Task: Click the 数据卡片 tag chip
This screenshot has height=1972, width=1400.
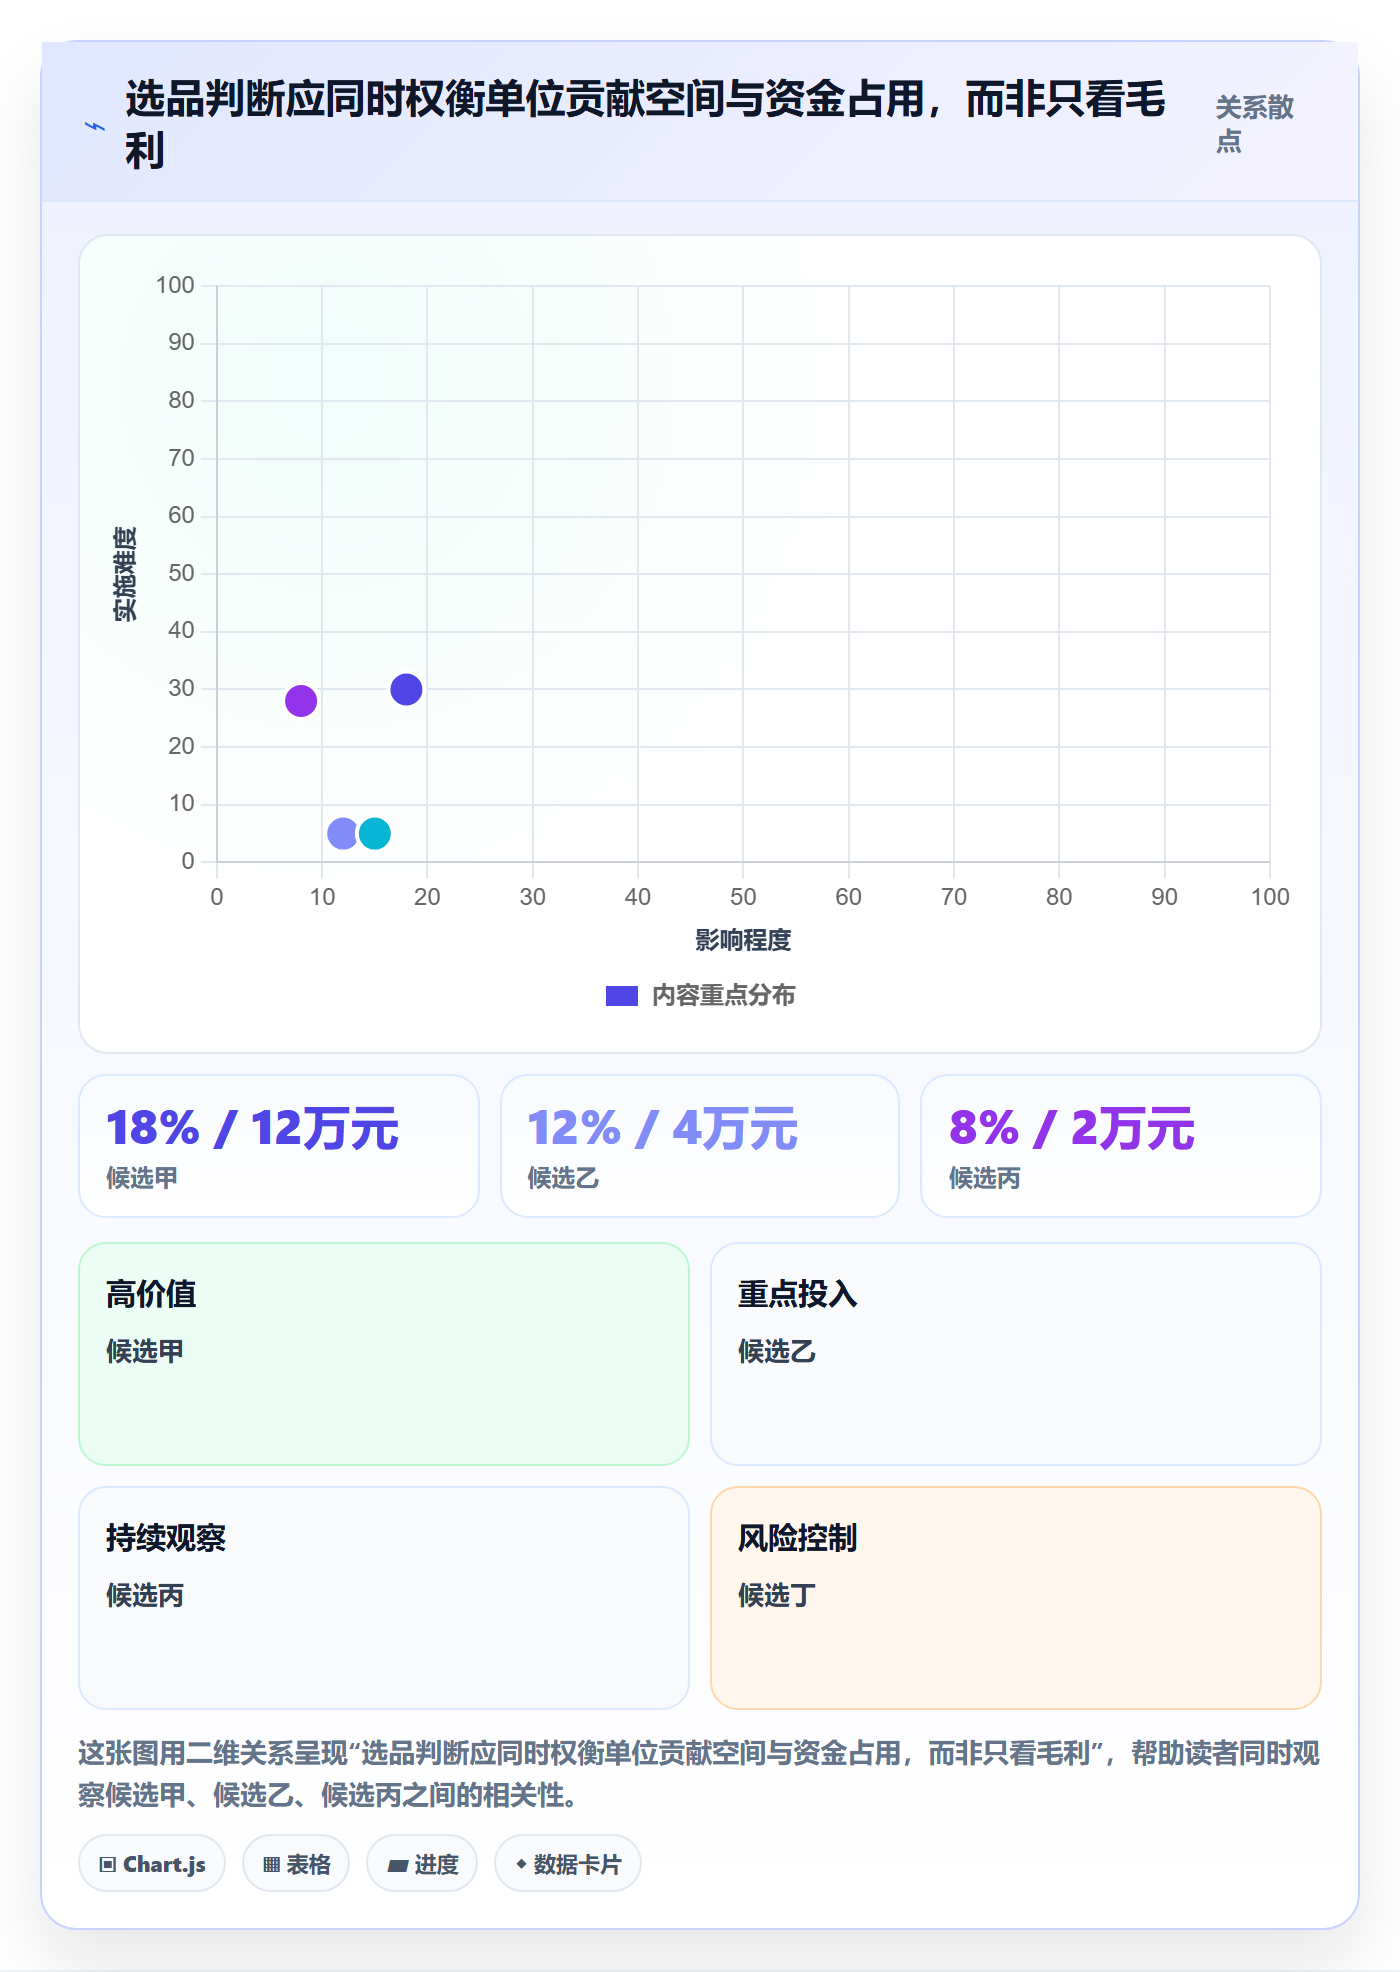Action: pos(568,1863)
